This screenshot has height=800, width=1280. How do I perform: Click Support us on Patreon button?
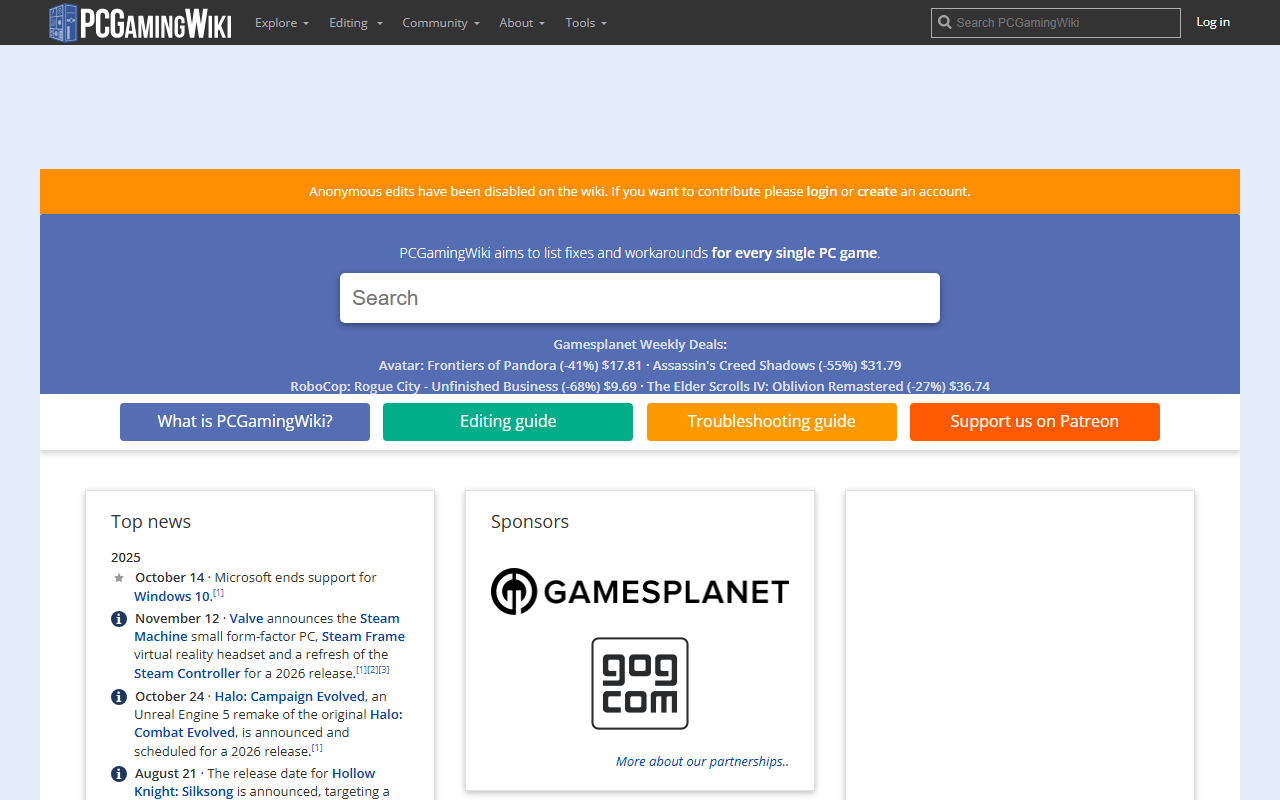(1035, 422)
